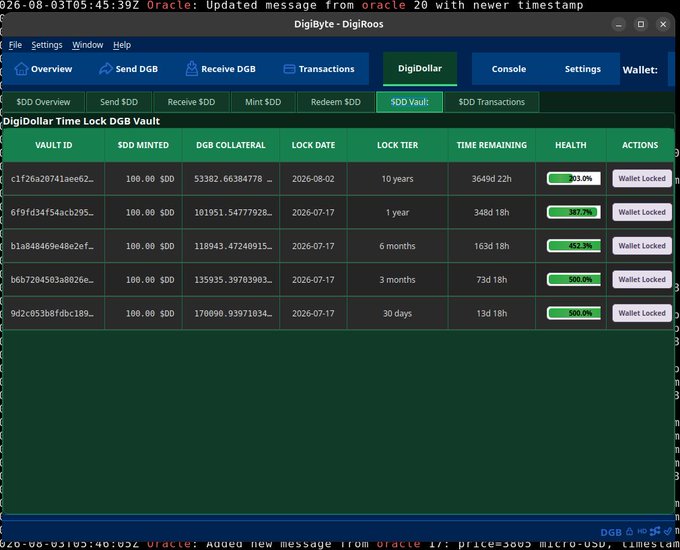
Task: Click the 3649d 22h time remaining cell
Action: [x=492, y=179]
